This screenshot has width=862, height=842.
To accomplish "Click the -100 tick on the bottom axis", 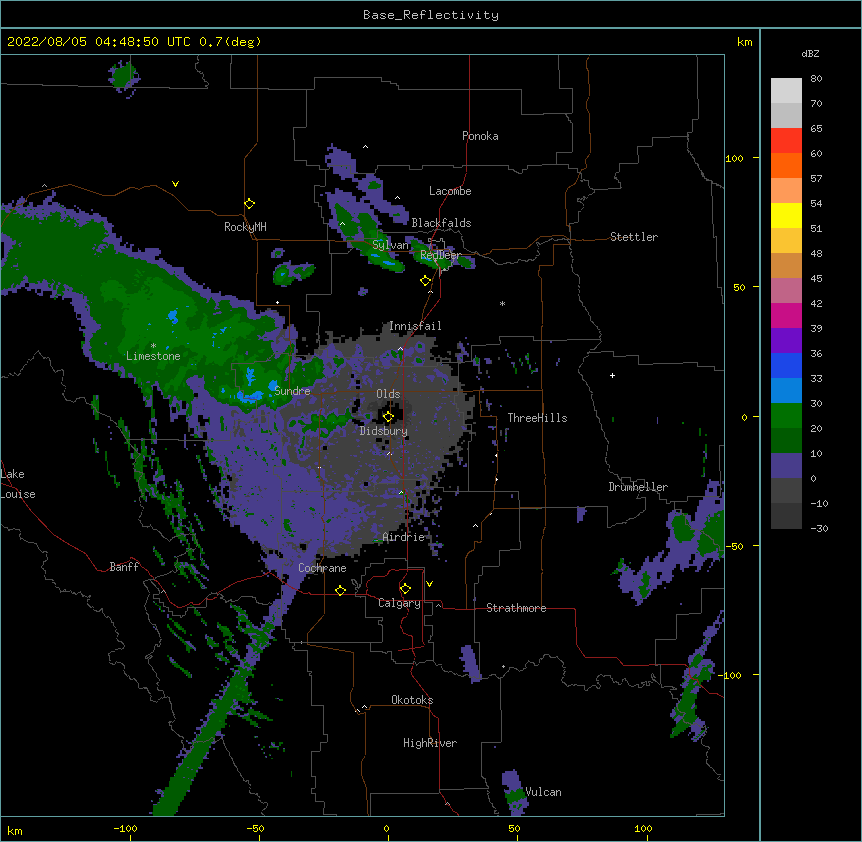I will [x=125, y=828].
